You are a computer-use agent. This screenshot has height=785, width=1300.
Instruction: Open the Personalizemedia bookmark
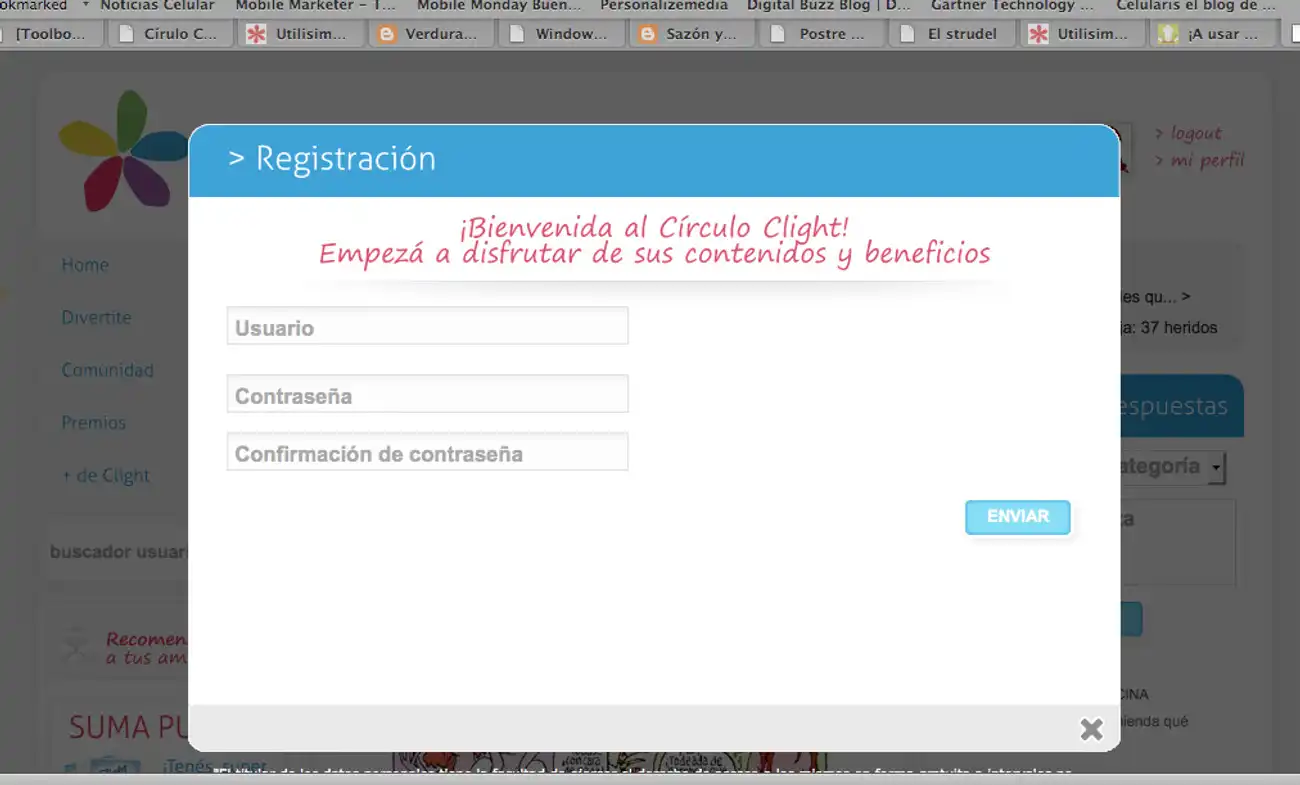[x=664, y=6]
